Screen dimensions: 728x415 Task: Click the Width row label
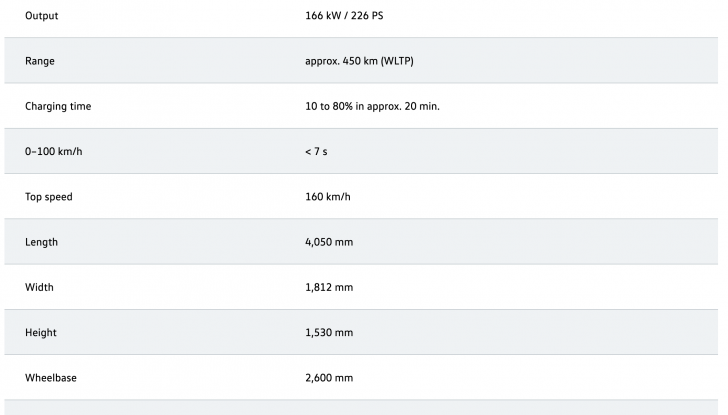(39, 287)
